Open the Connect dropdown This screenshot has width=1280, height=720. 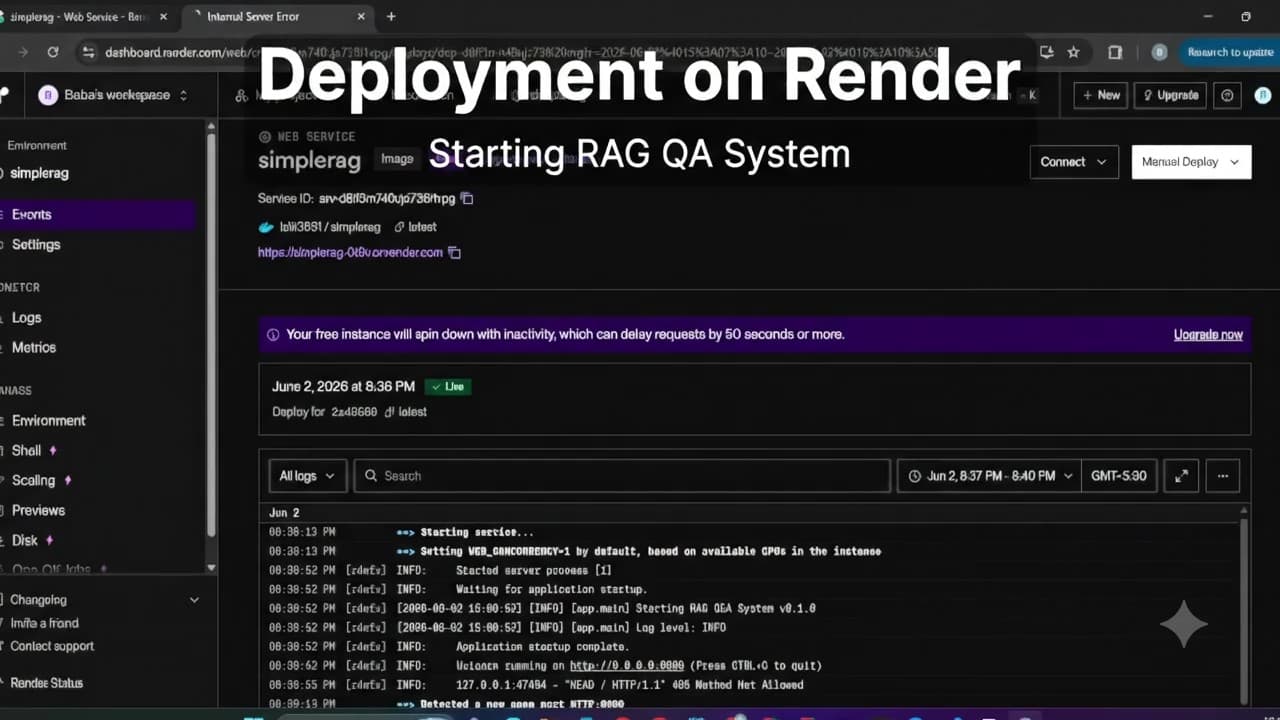click(x=1074, y=162)
